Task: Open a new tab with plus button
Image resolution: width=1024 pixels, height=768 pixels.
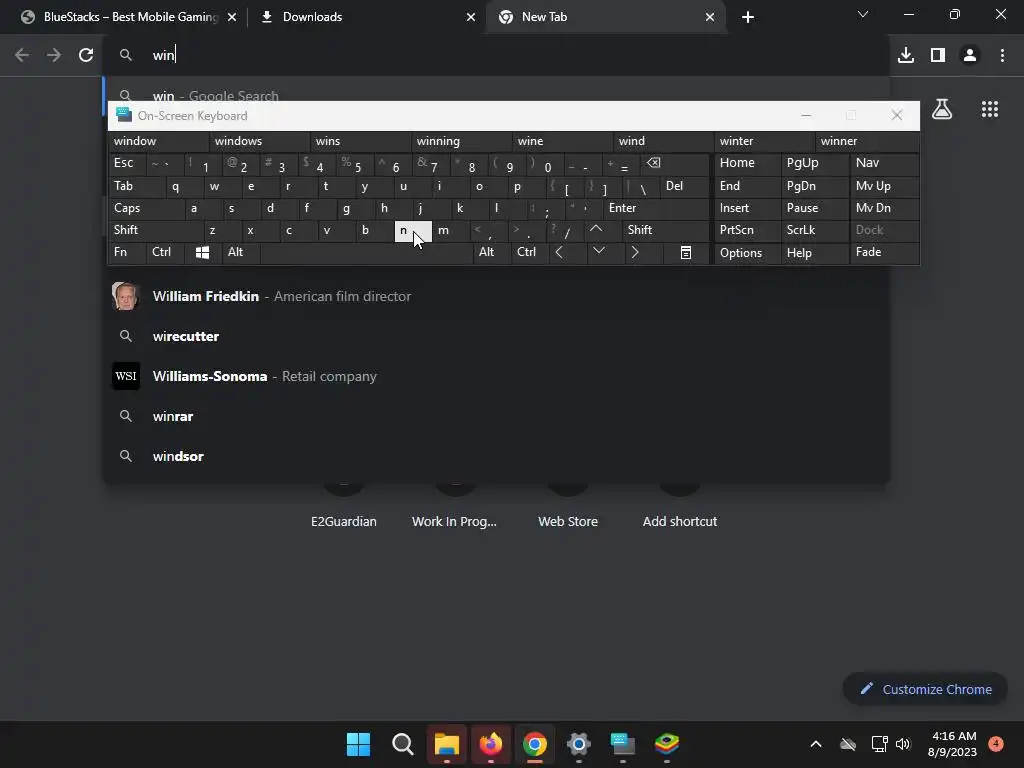Action: coord(748,17)
